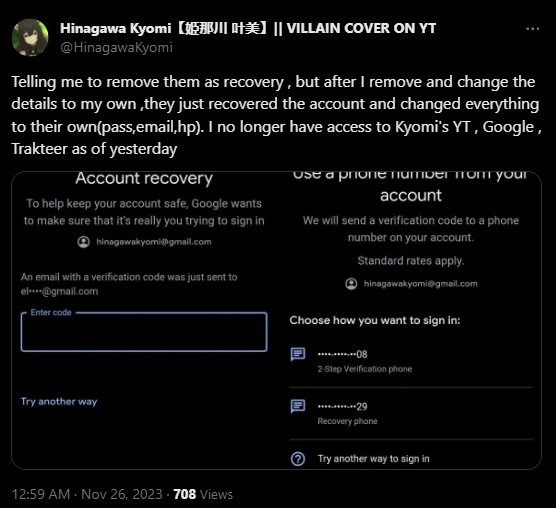
Task: Click the Try another way link
Action: point(59,402)
